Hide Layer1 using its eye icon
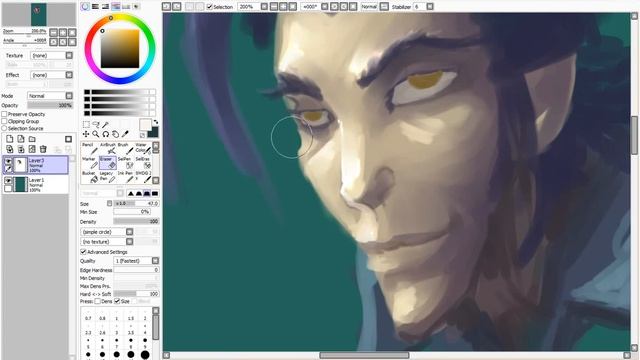The height and width of the screenshot is (360, 640). click(8, 180)
